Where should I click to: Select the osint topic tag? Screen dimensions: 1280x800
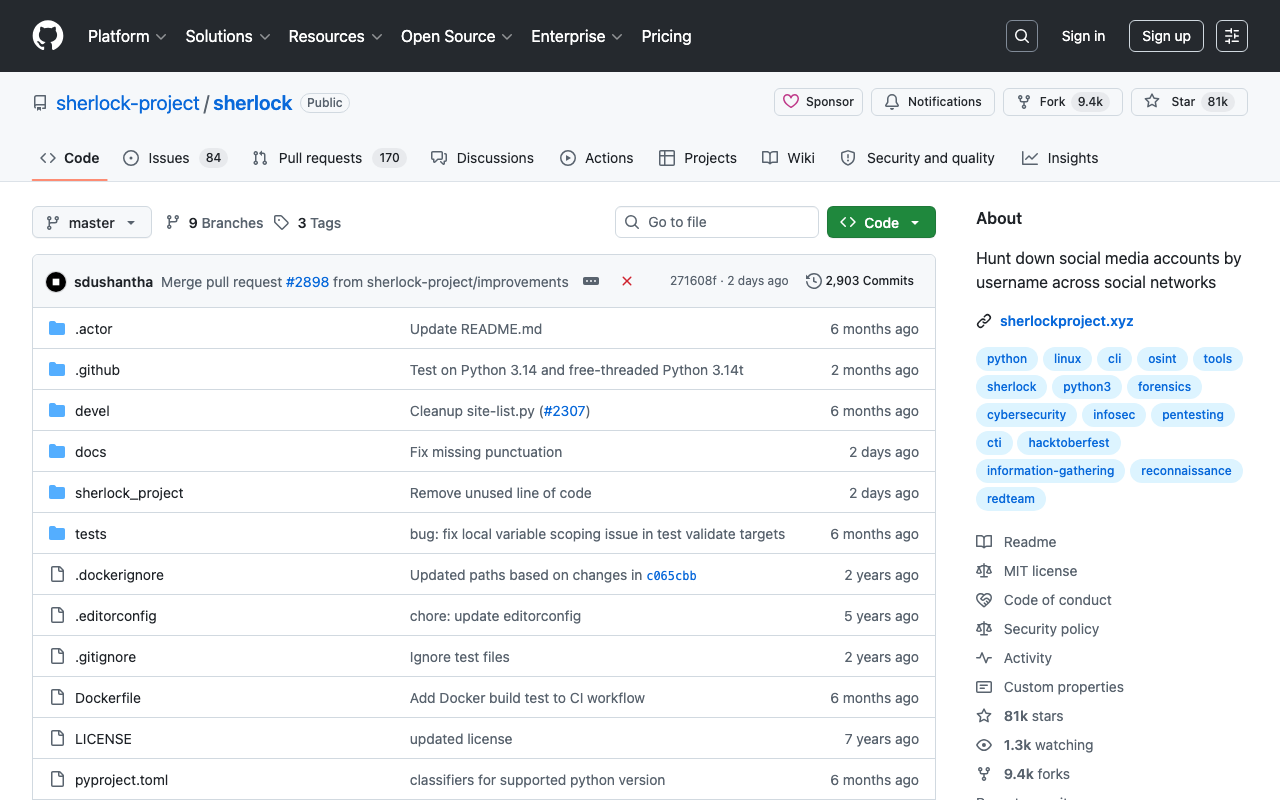point(1162,359)
